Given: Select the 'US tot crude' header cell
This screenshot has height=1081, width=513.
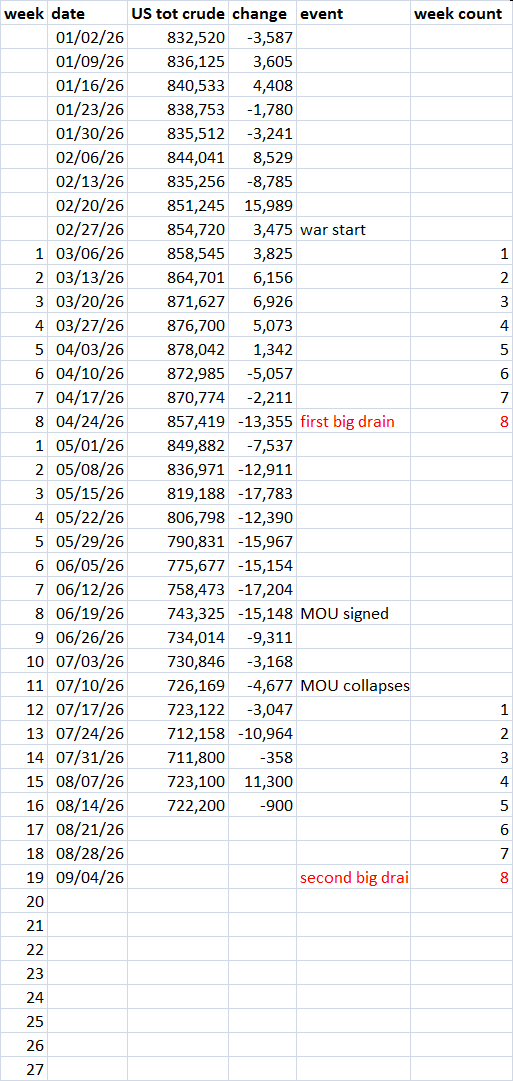Looking at the screenshot, I should click(178, 13).
